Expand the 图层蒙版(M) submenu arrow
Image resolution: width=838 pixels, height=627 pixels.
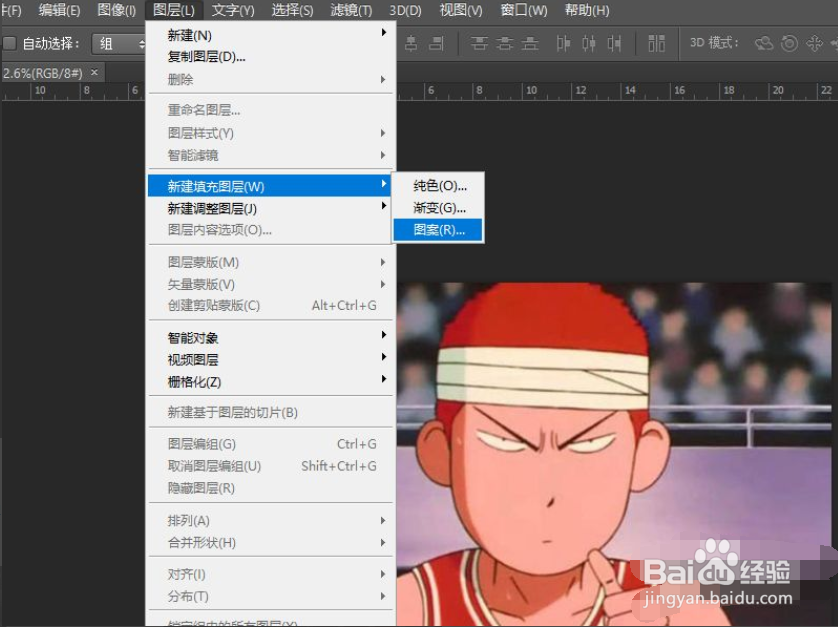tap(383, 262)
